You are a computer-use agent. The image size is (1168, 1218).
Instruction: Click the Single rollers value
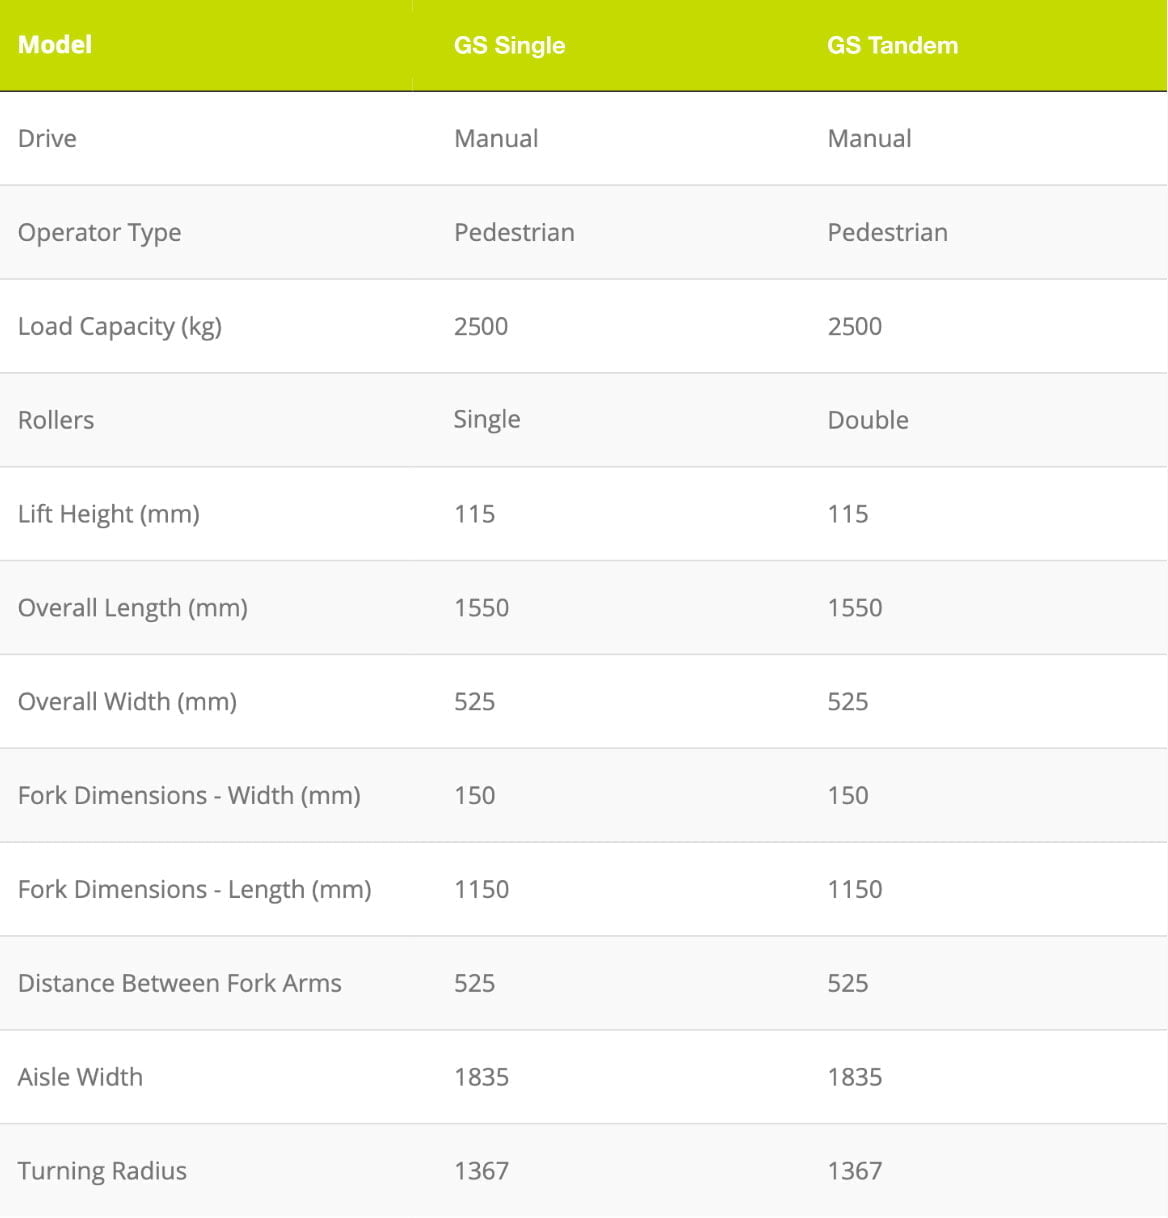(x=486, y=420)
